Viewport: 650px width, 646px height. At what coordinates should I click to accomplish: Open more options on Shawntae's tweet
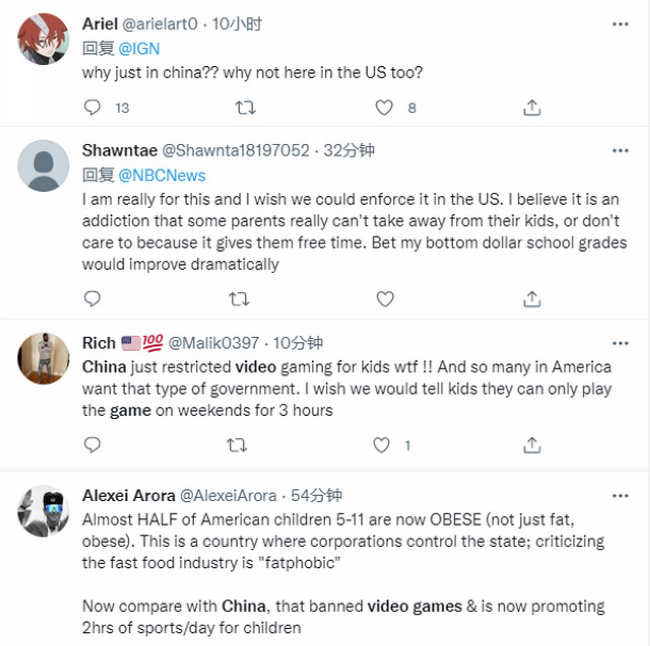pos(620,151)
